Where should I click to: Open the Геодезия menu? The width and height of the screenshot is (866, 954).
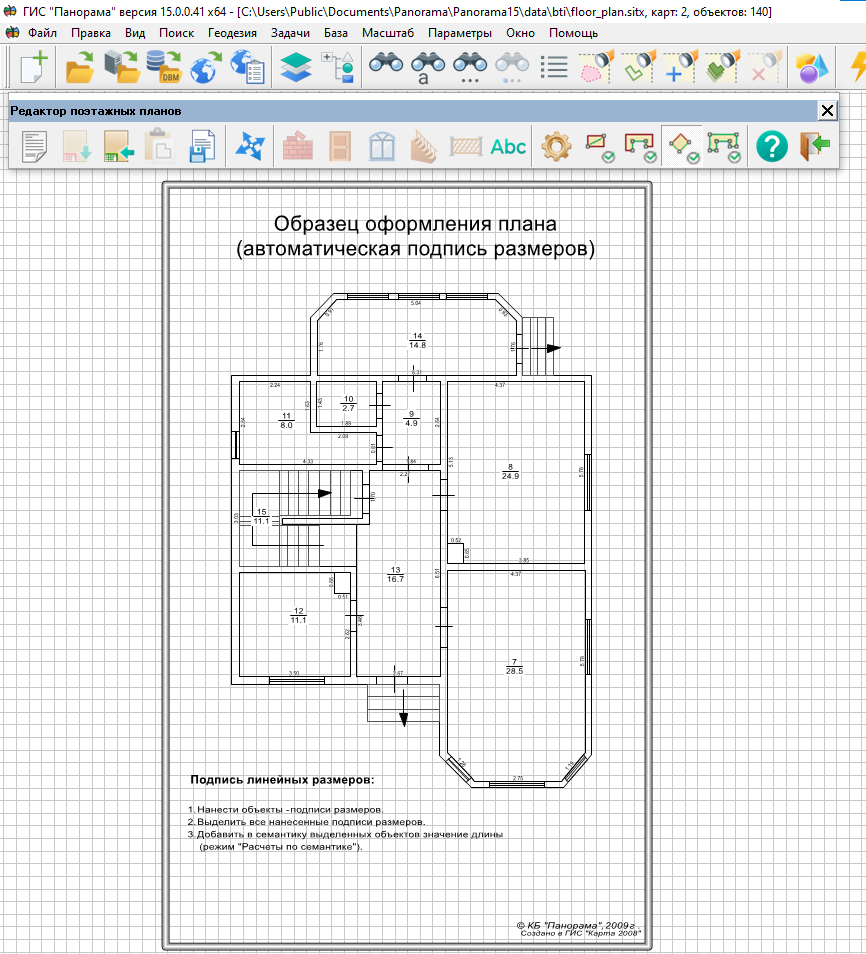tap(232, 32)
